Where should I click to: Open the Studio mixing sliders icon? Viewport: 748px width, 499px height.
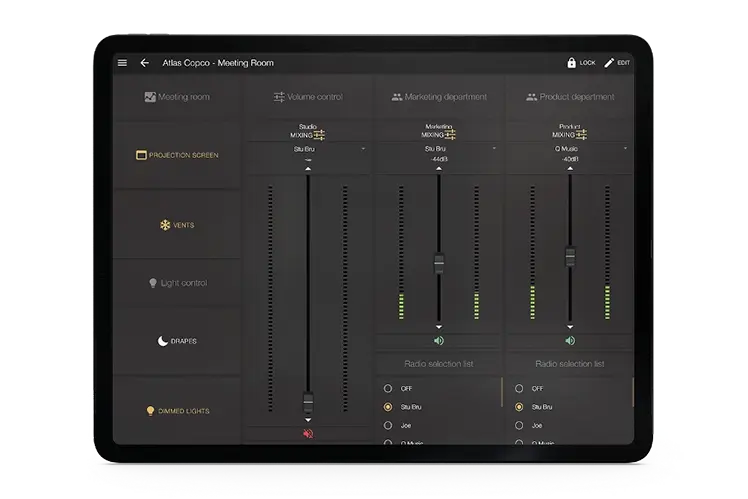[319, 135]
